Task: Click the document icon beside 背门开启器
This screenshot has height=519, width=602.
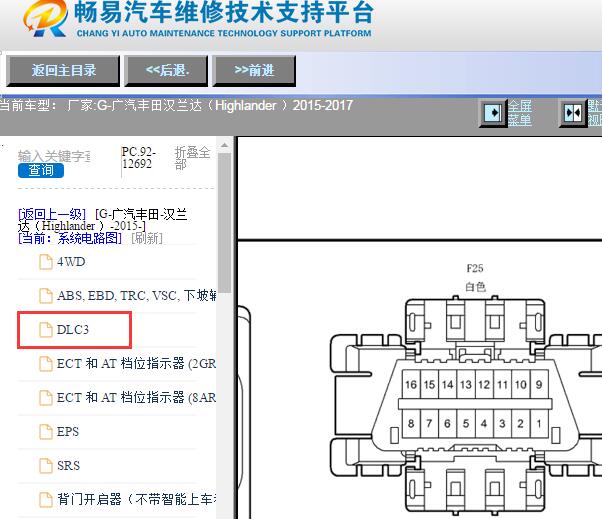Action: [46, 499]
